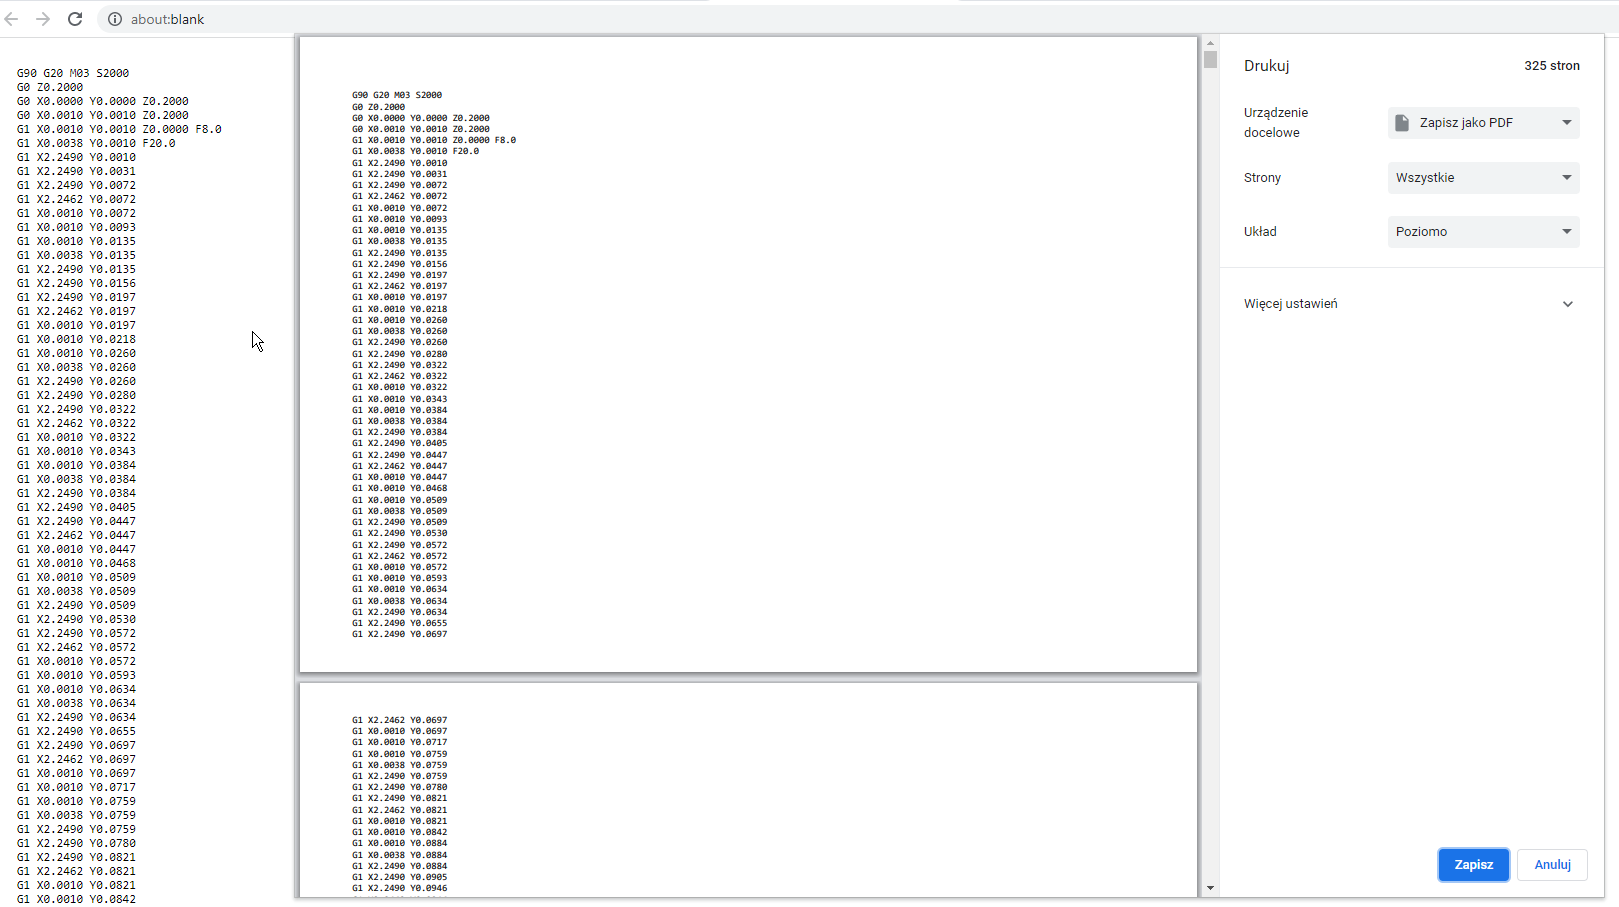Viewport: 1619px width, 907px height.
Task: Click the preview scrollbar down arrow
Action: click(1210, 888)
